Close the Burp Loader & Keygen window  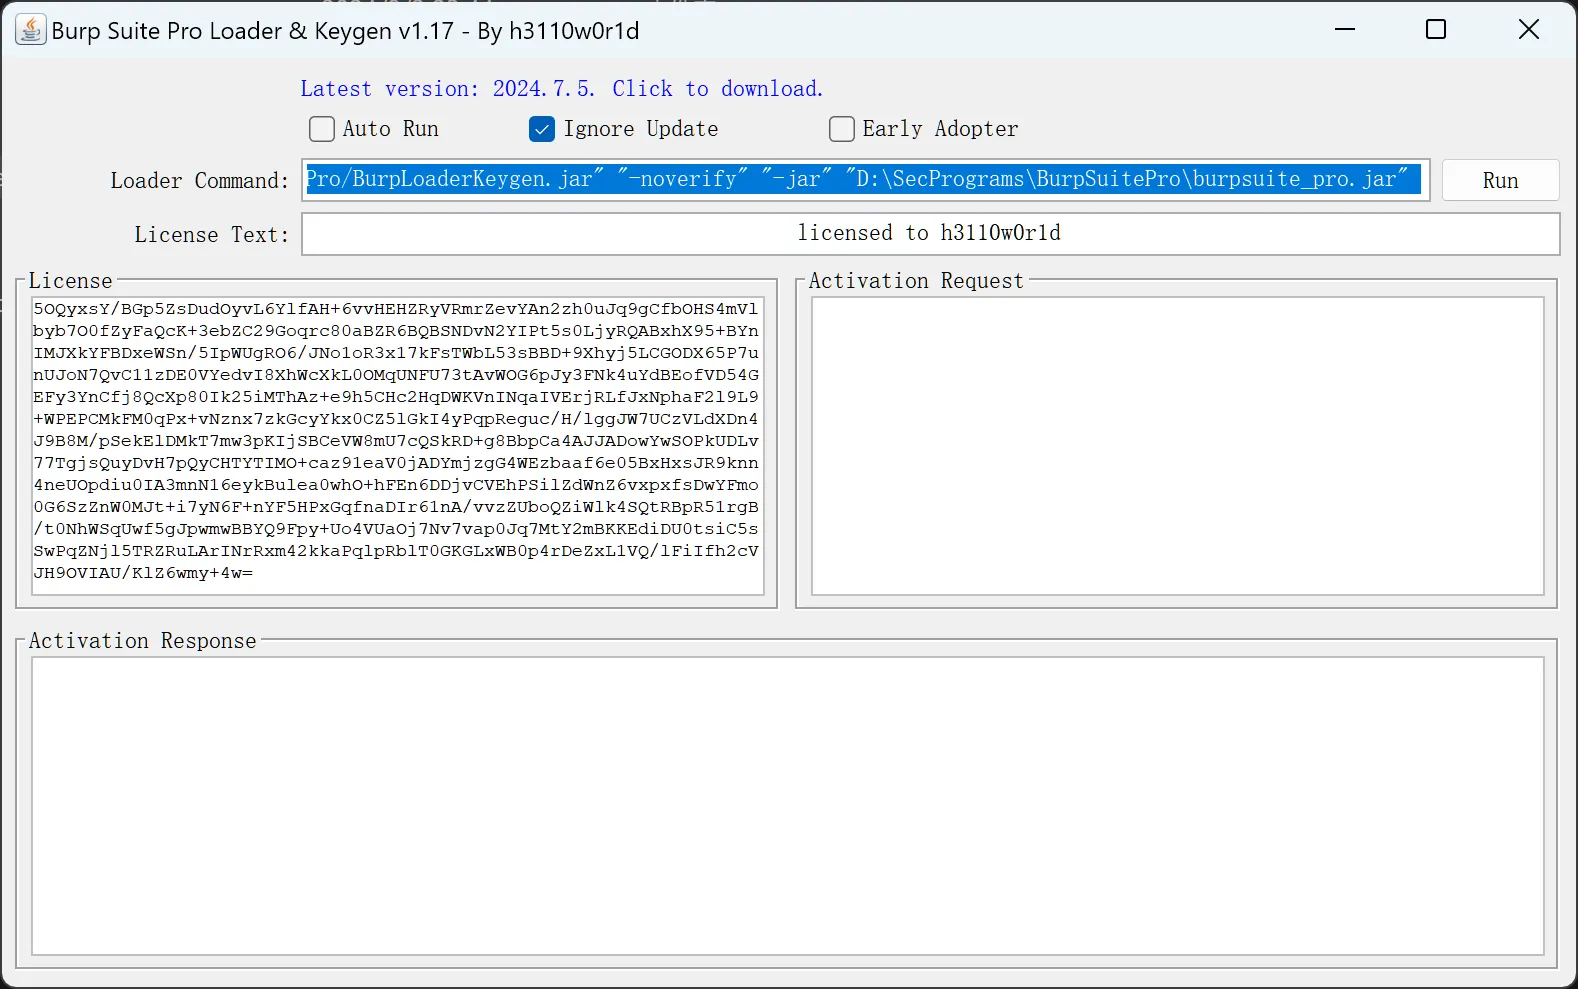click(1529, 30)
